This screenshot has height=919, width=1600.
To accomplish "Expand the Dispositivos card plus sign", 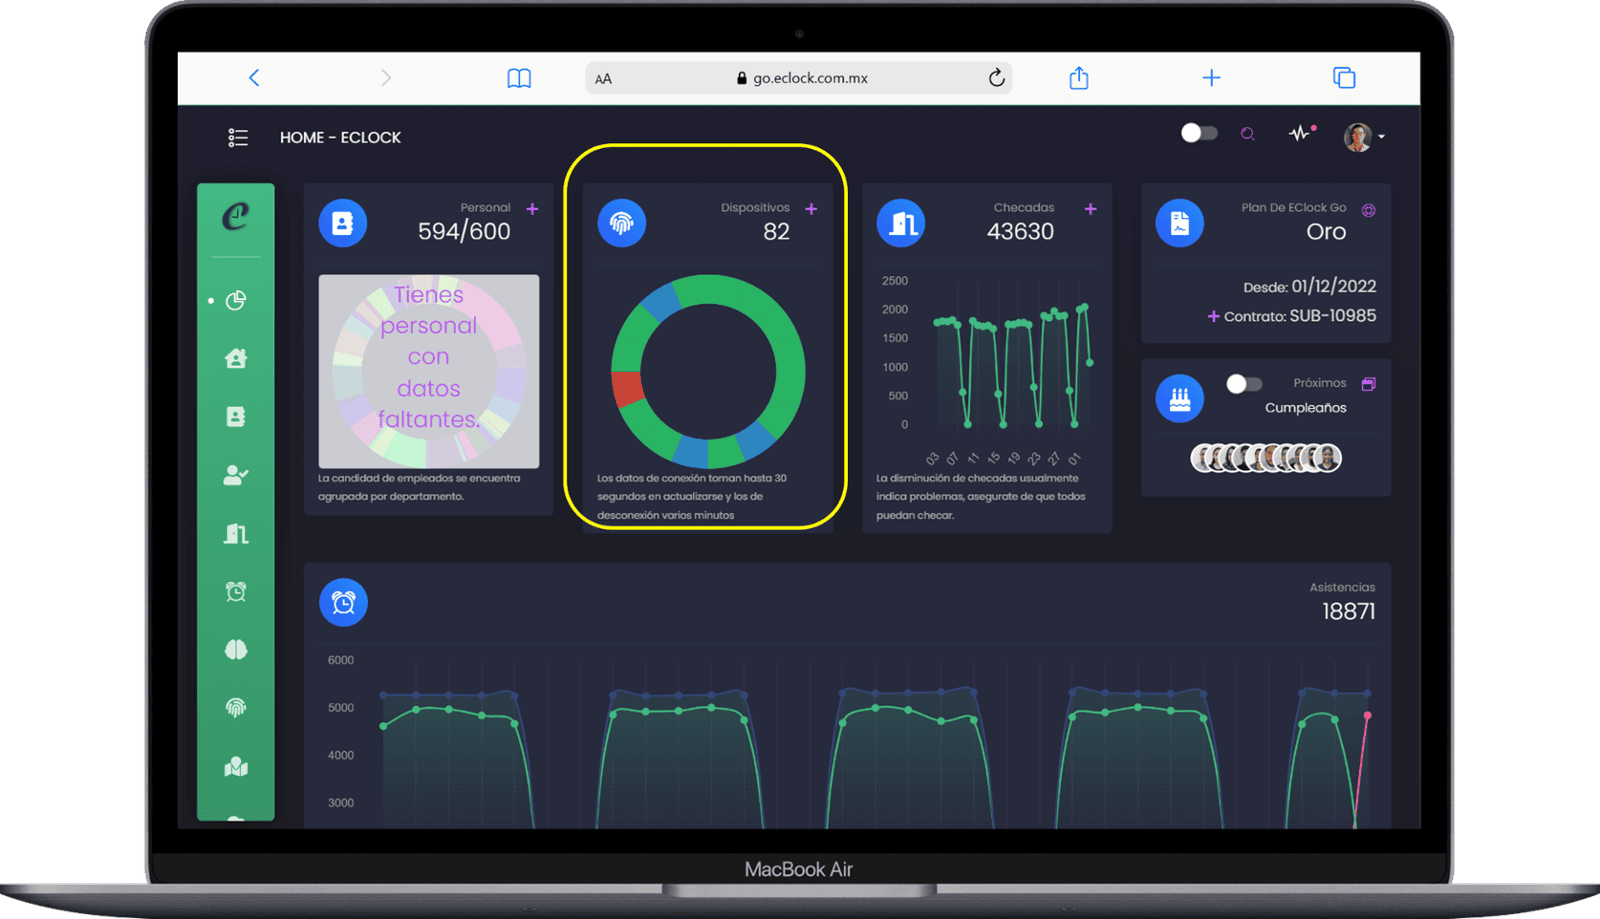I will tap(811, 209).
